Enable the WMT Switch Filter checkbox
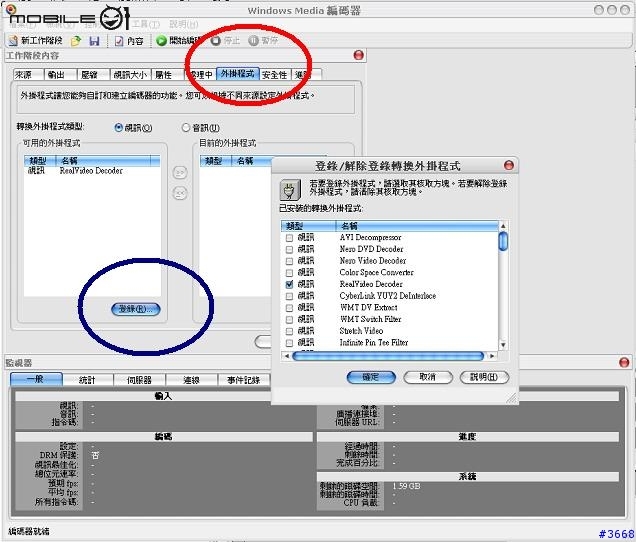 click(289, 320)
